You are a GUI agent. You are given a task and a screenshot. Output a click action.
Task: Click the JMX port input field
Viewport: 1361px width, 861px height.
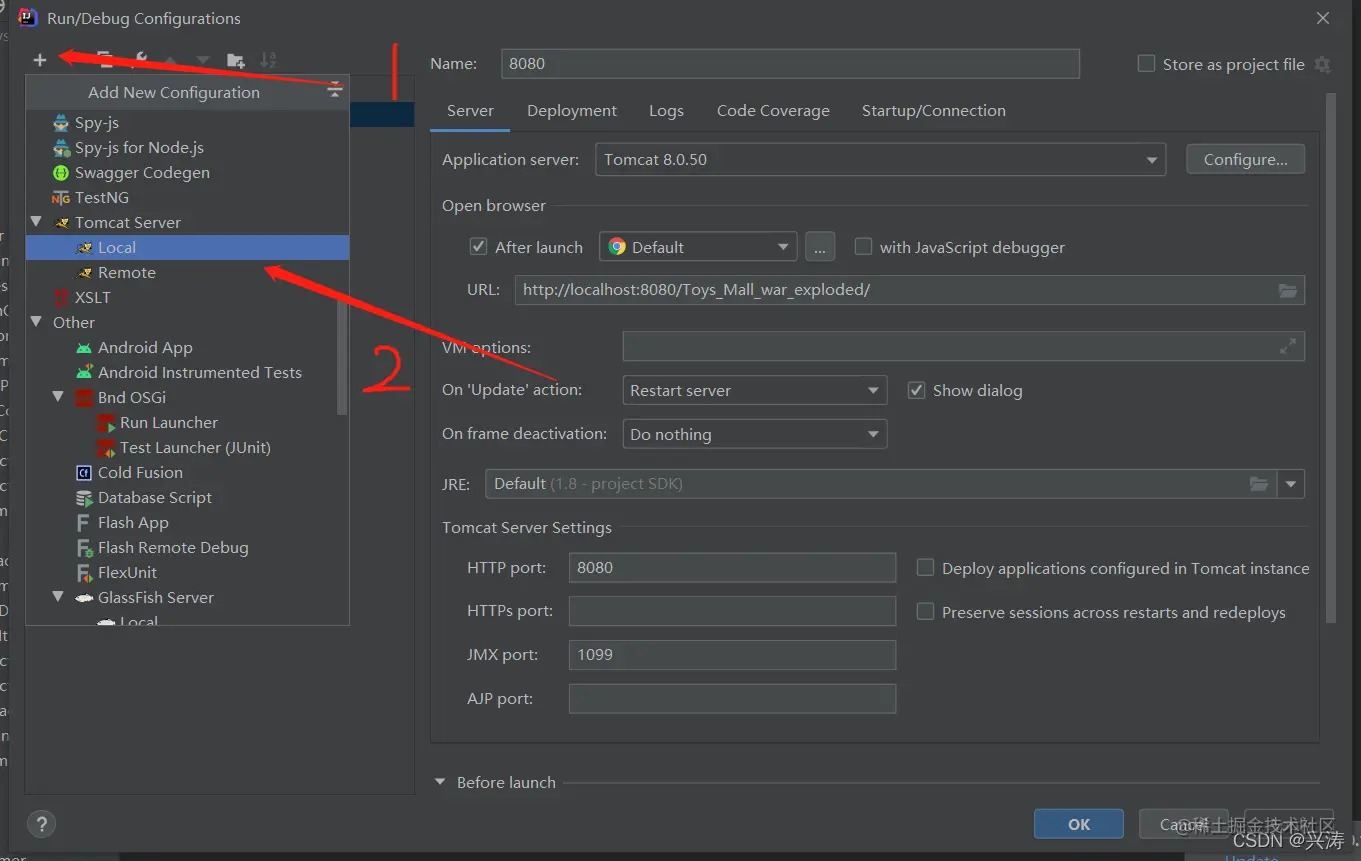coord(732,655)
